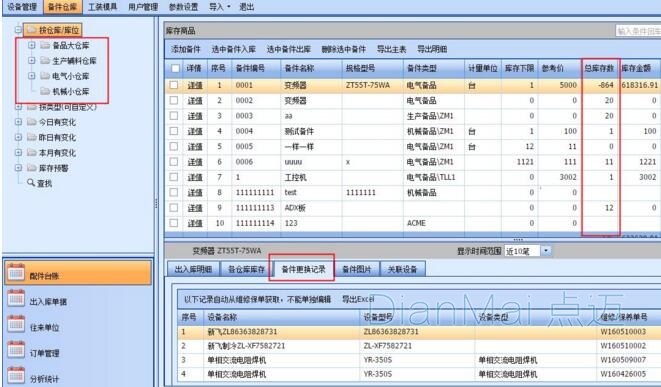Open the 工装模具 menu
This screenshot has height=387, width=661.
tap(102, 7)
